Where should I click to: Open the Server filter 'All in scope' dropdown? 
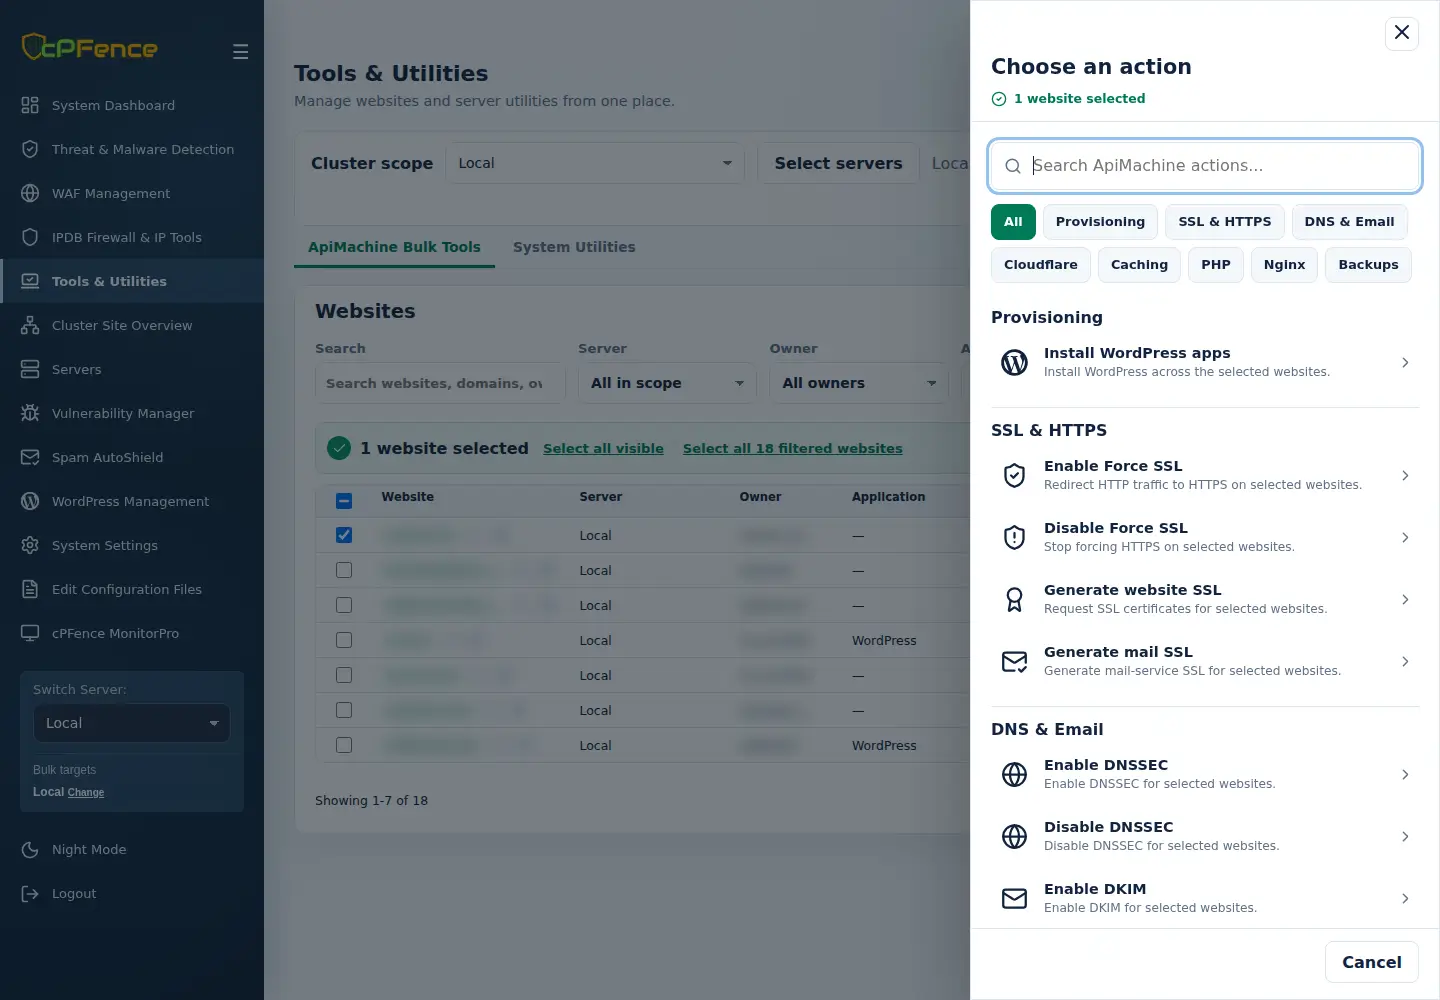(x=667, y=383)
